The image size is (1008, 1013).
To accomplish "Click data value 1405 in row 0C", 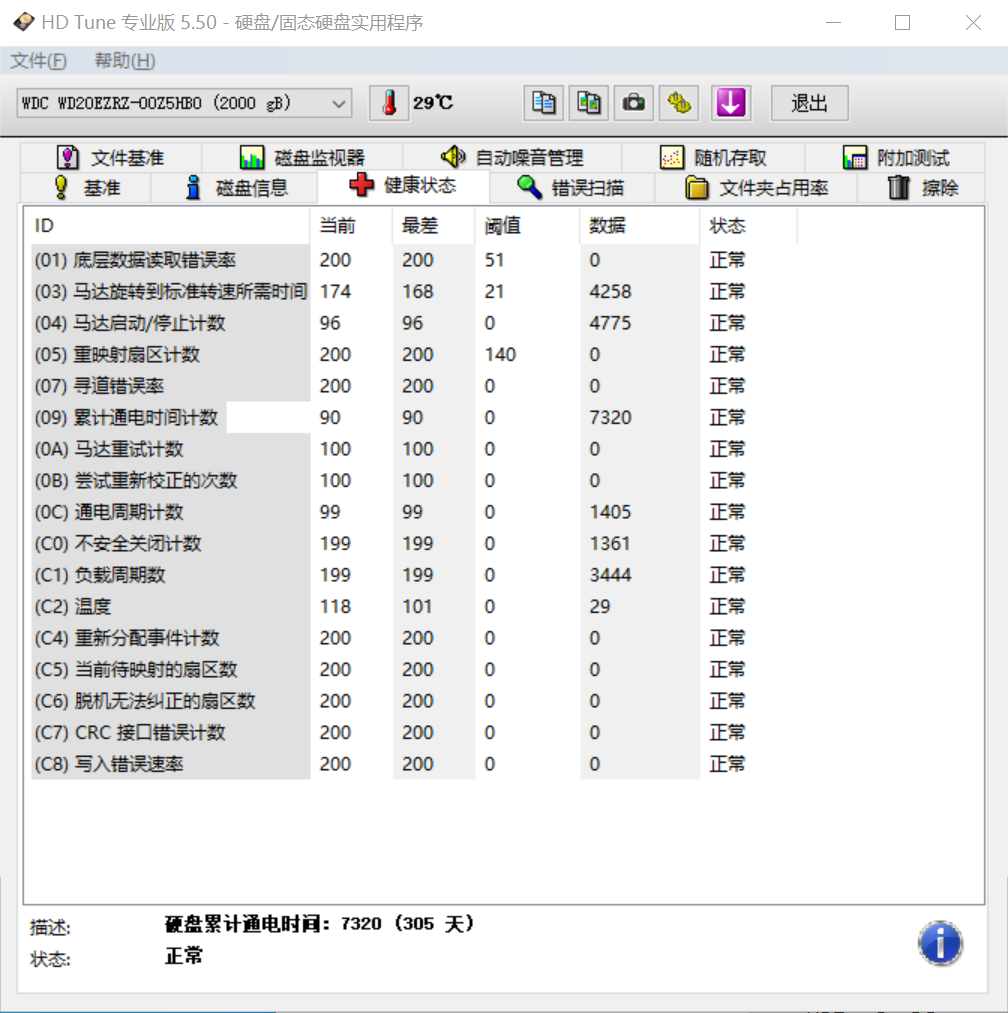I will [610, 512].
